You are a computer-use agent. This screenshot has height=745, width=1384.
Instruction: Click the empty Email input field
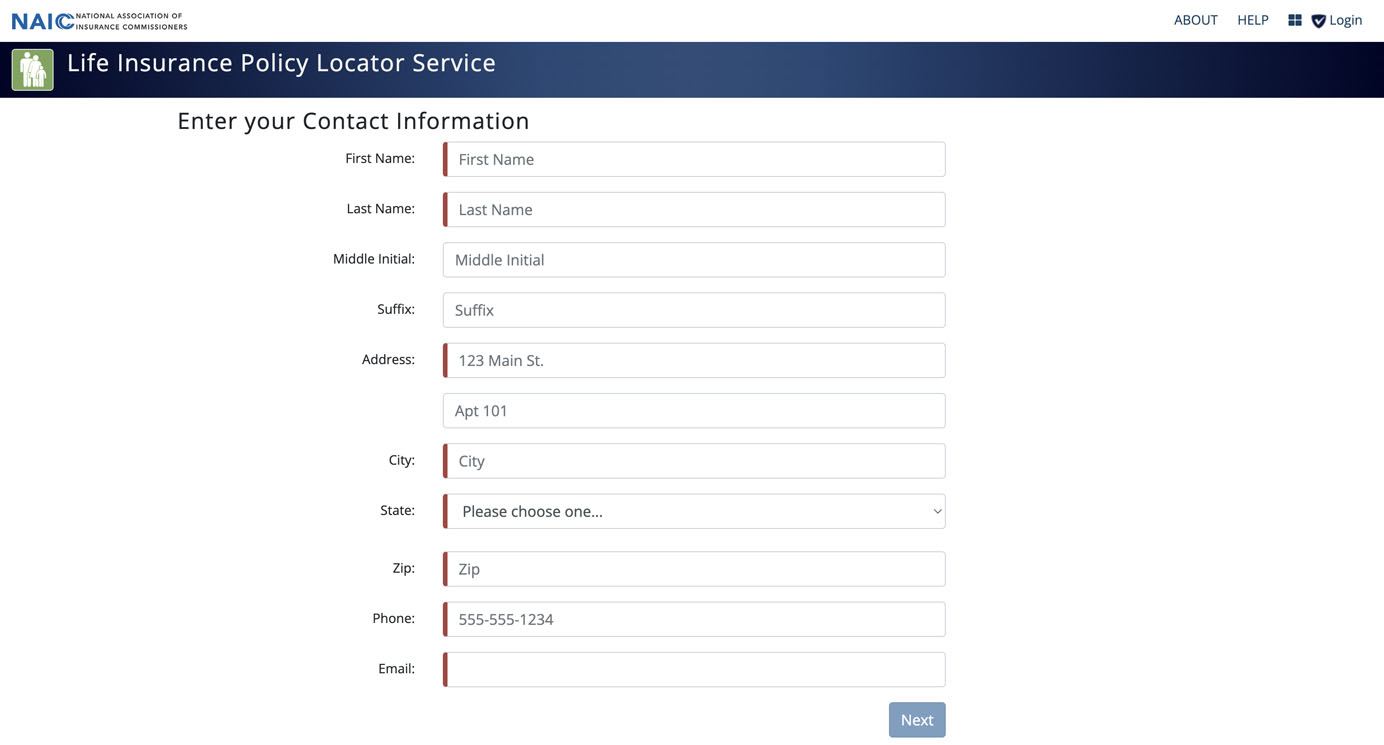click(694, 669)
